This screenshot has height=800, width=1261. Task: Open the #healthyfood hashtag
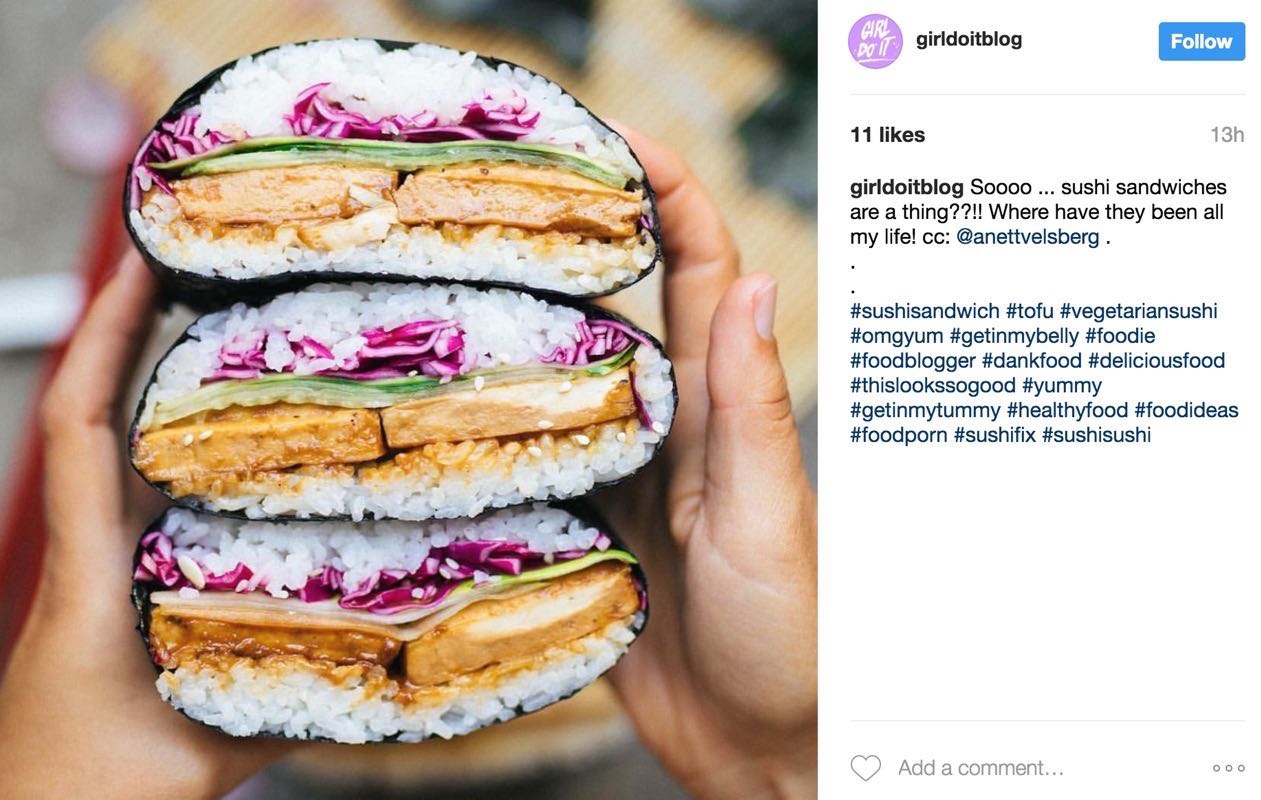click(1067, 410)
